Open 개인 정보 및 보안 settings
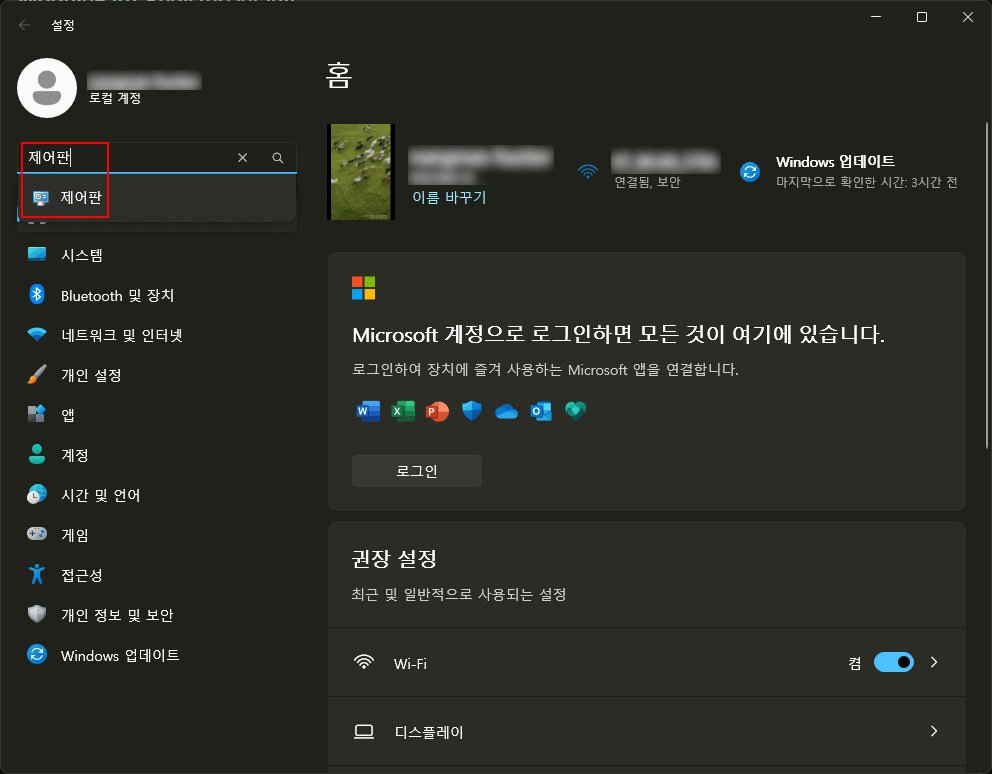This screenshot has height=774, width=992. [157, 615]
